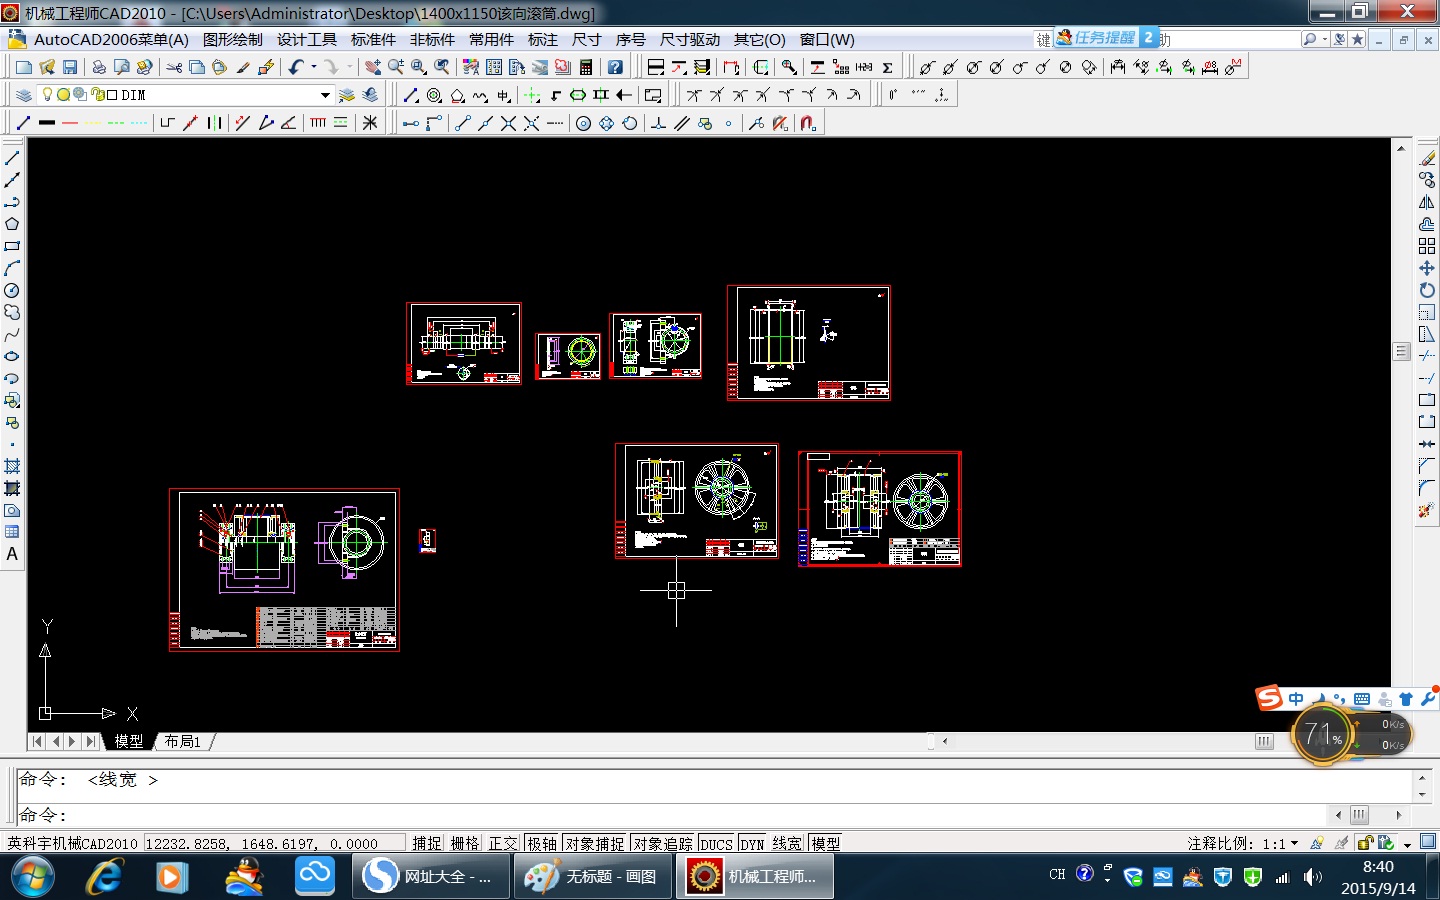Click the Print icon
1440x900 pixels.
pos(99,67)
